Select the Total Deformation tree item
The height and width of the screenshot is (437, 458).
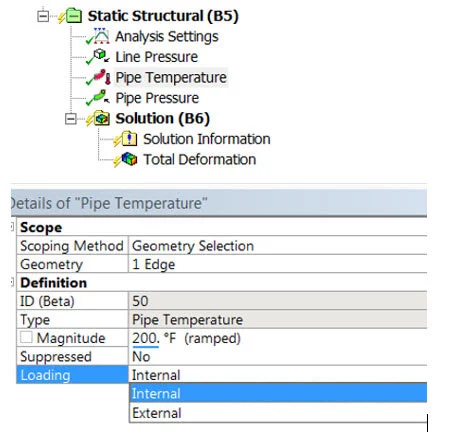point(200,159)
